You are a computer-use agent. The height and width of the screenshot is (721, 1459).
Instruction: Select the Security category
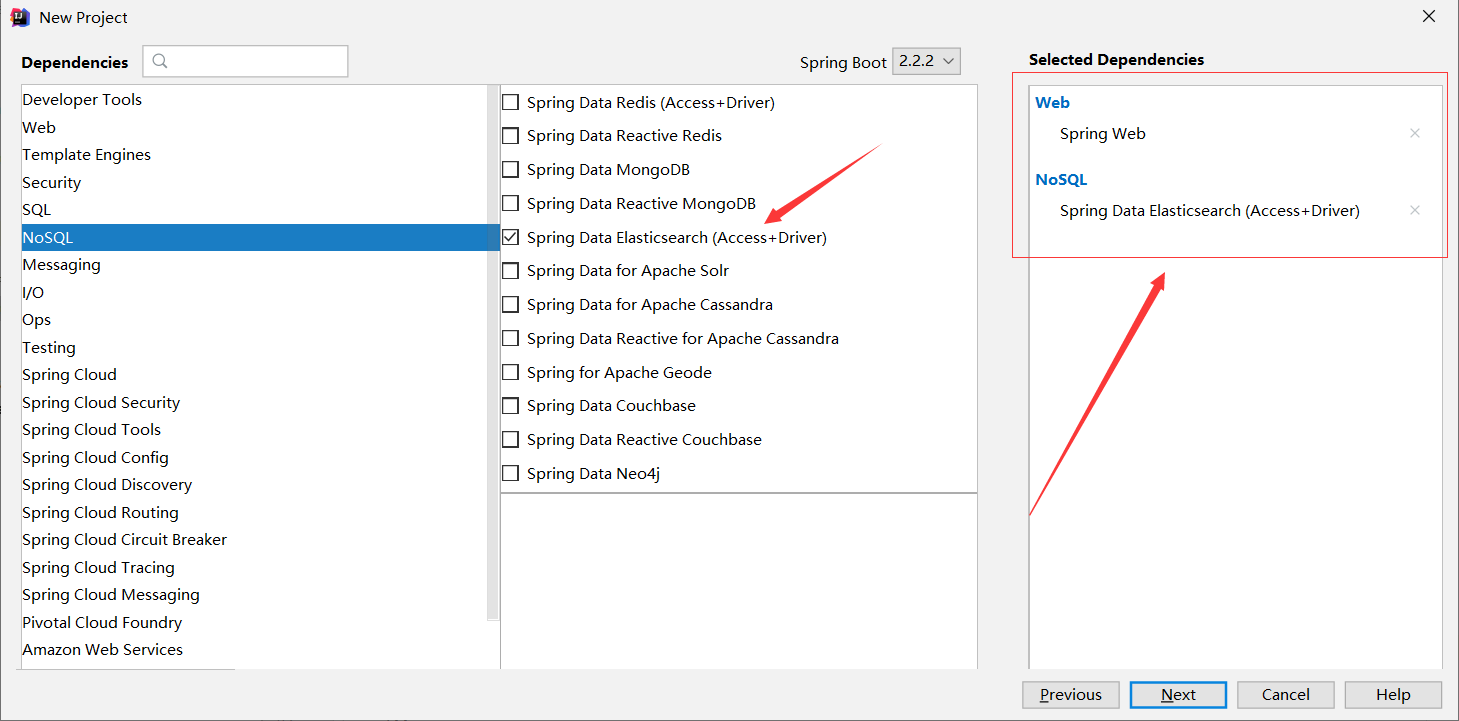[x=51, y=182]
